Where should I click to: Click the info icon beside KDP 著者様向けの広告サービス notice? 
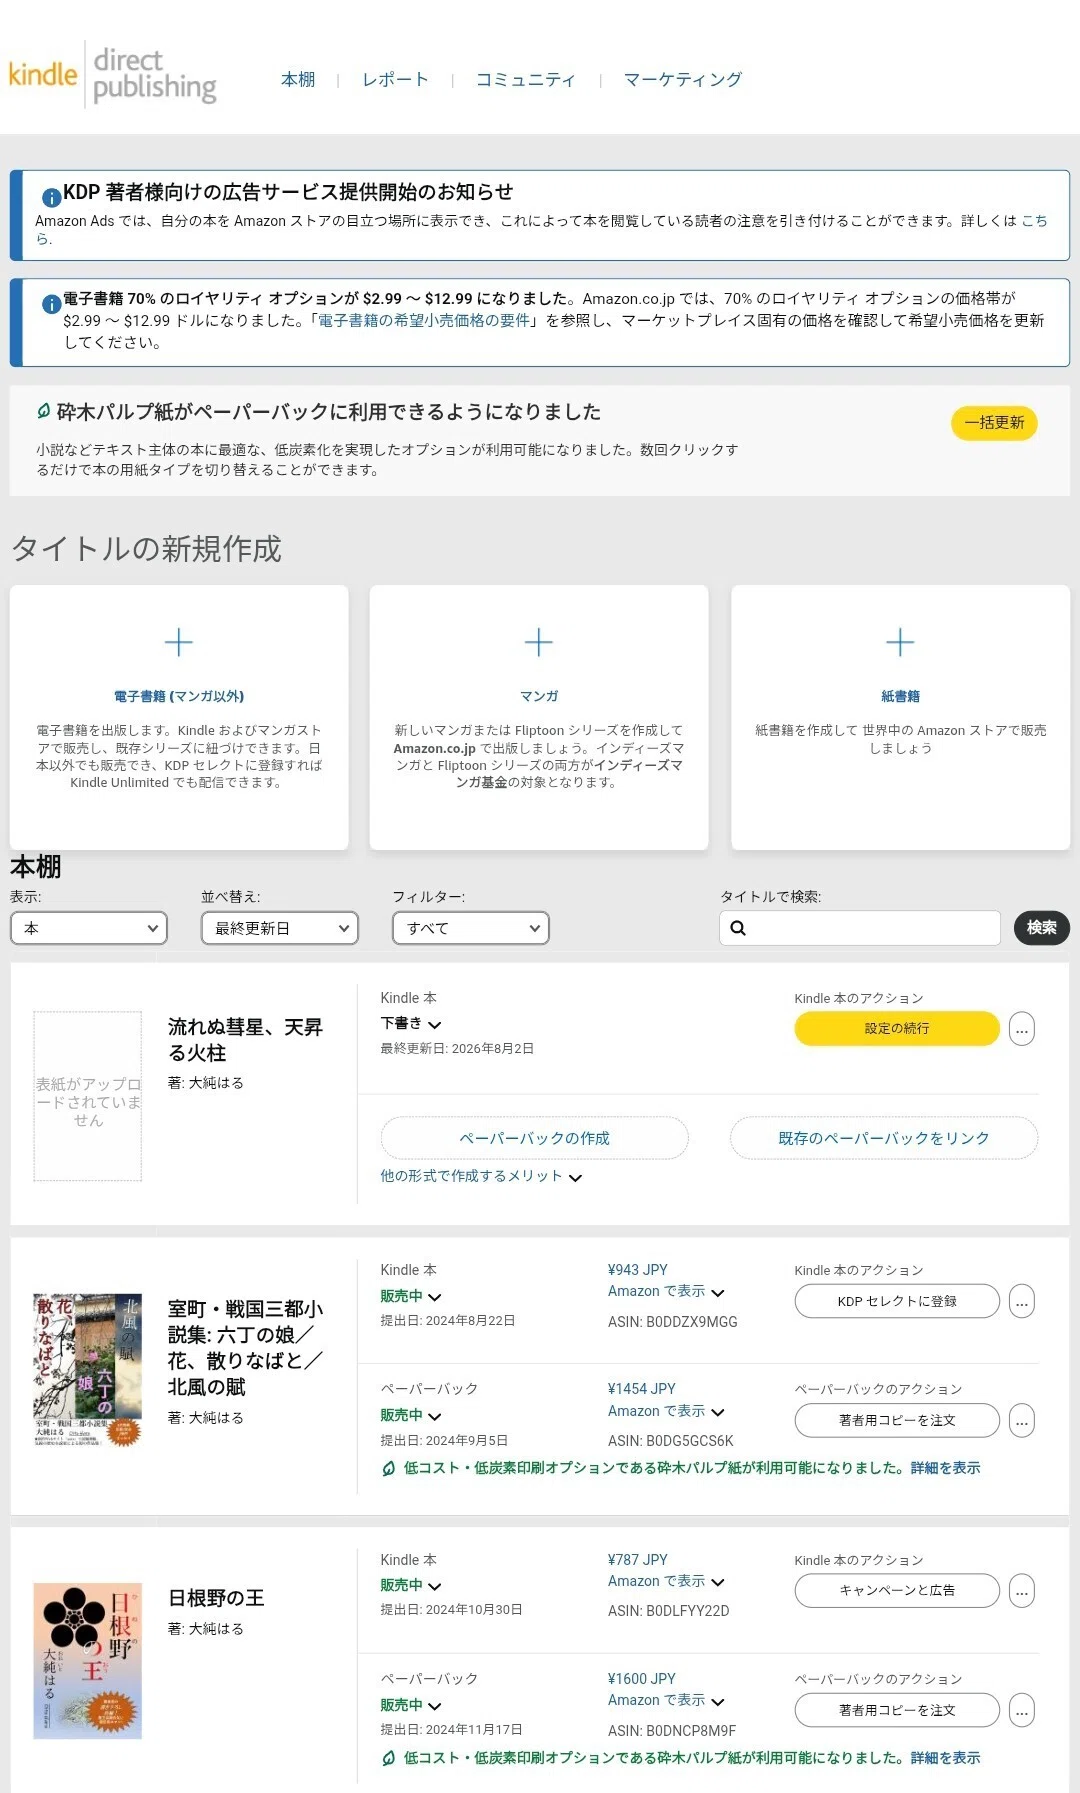tap(51, 197)
